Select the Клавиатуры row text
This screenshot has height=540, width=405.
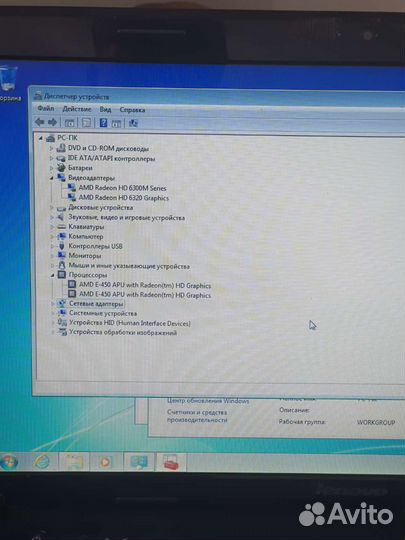(x=86, y=227)
